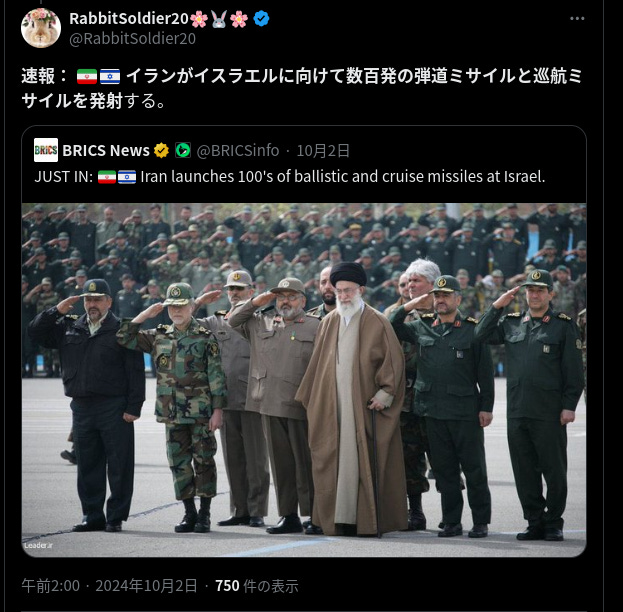Click the Iran flag emoji in Japanese tweet
623x612 pixels.
click(87, 76)
